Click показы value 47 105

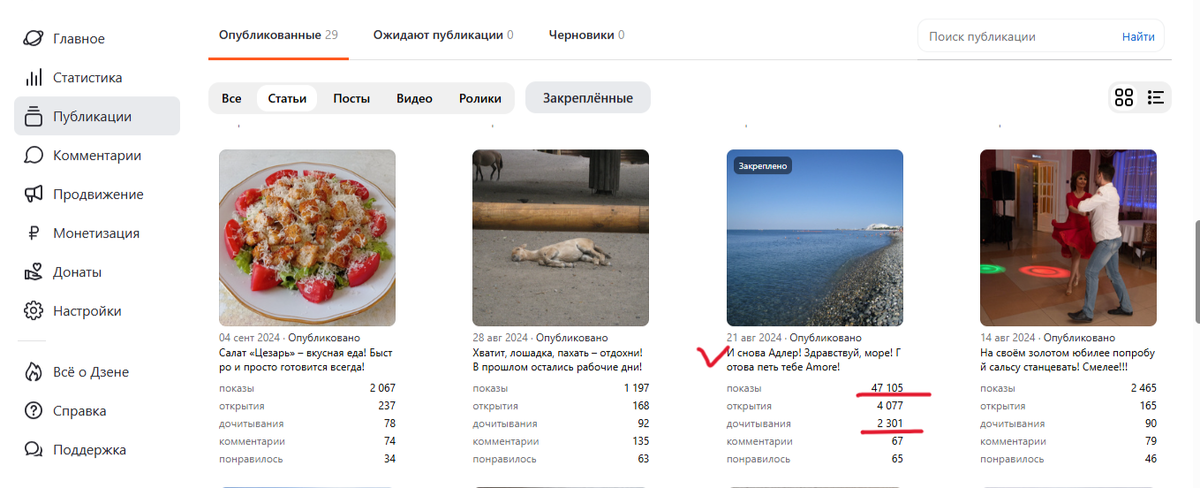click(886, 388)
